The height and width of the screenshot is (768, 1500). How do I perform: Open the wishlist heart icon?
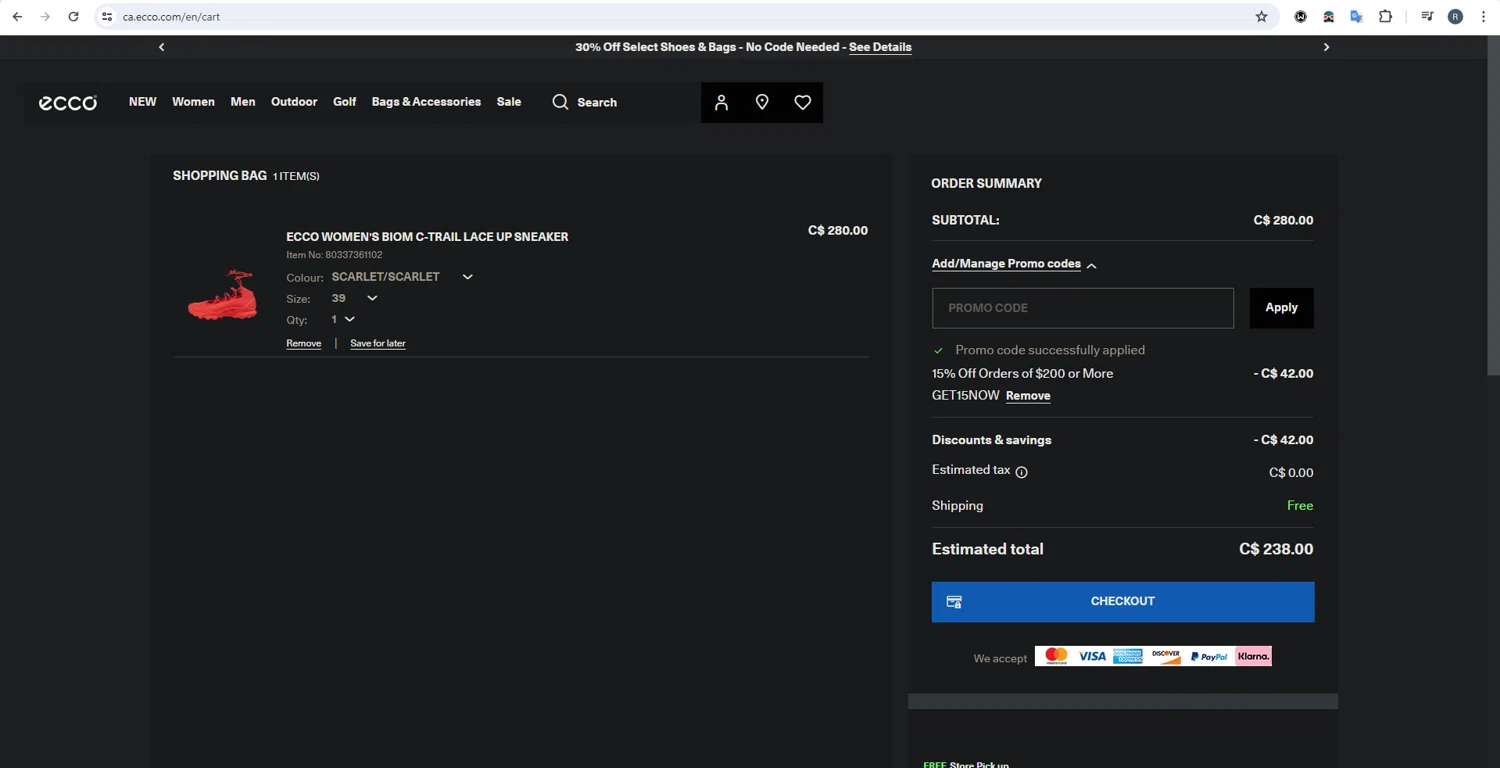pos(802,102)
